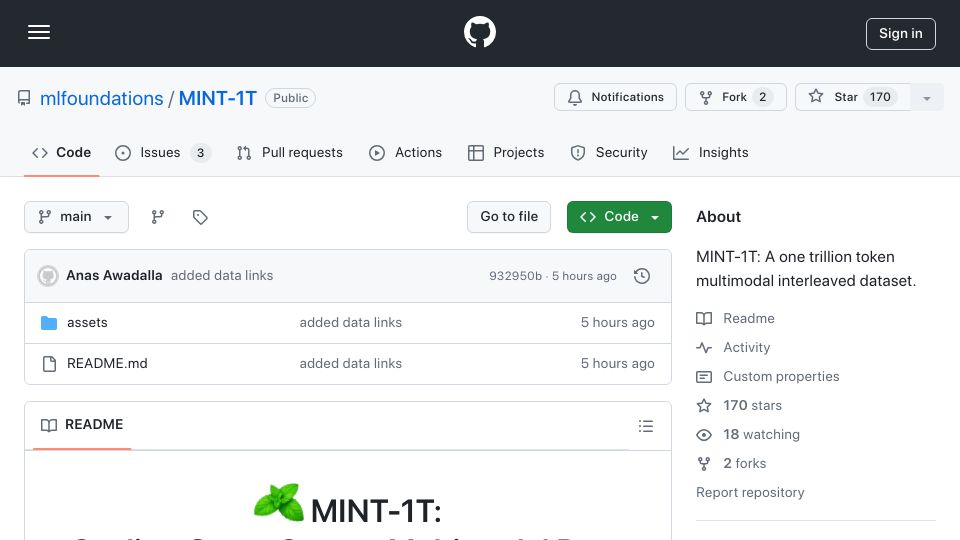Switch to the Code tab

pos(61,152)
